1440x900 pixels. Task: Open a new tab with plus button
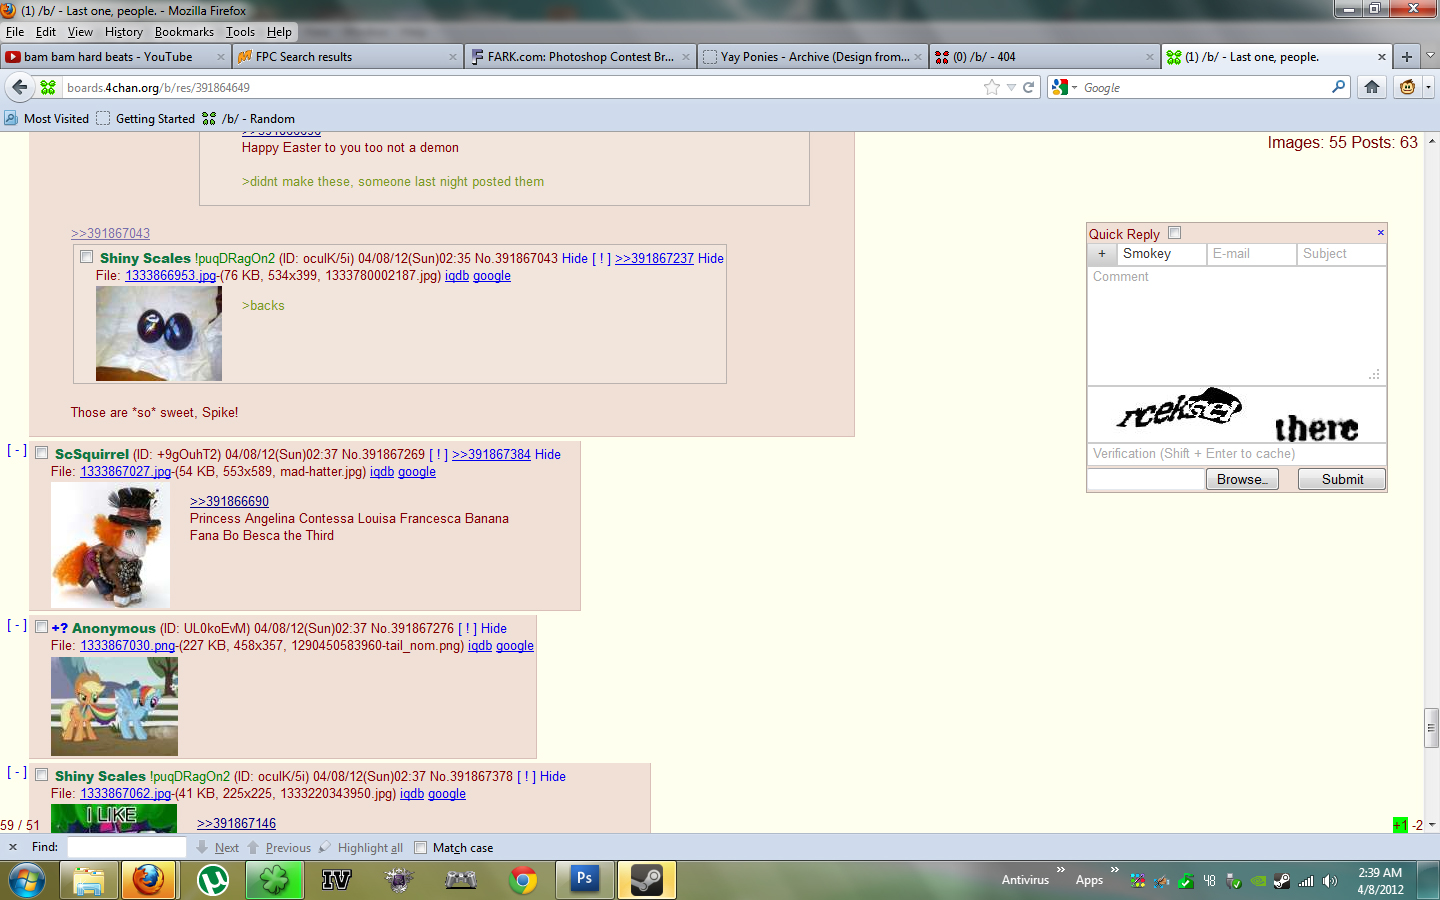click(1406, 57)
